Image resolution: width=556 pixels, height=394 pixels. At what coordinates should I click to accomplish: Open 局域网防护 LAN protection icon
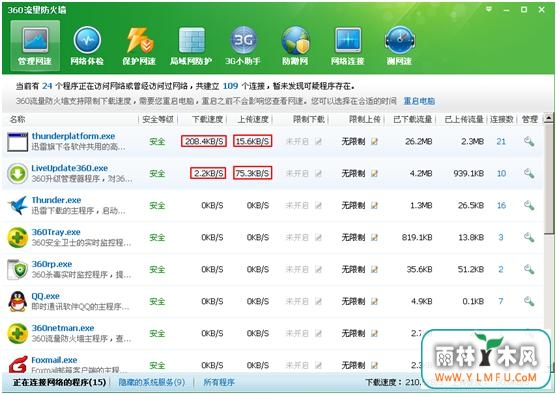pyautogui.click(x=191, y=46)
